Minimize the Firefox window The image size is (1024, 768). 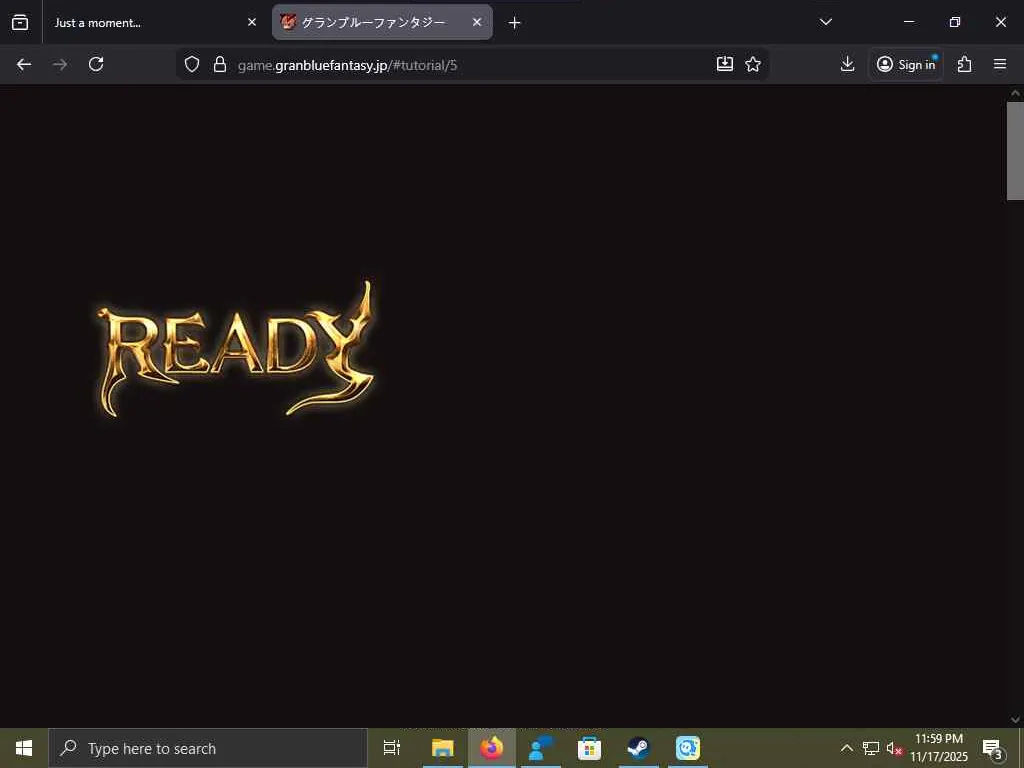[909, 22]
